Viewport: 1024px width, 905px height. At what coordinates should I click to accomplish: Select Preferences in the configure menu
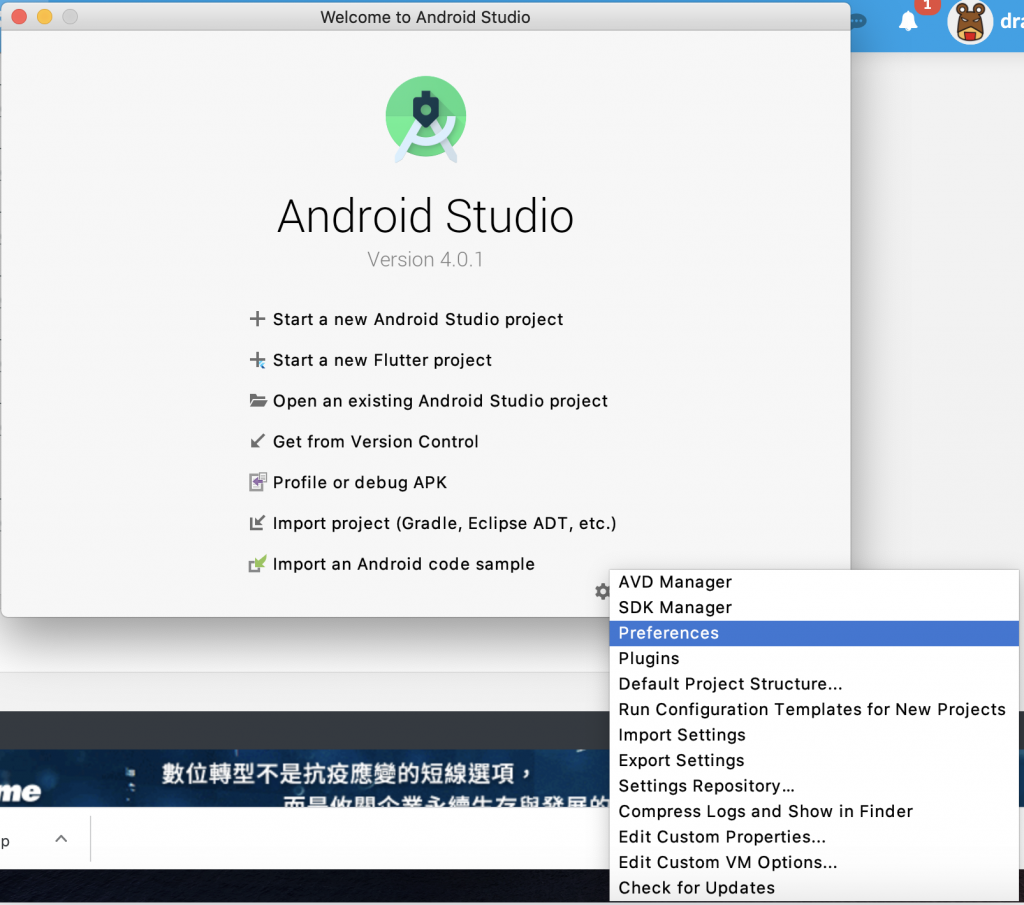click(x=814, y=633)
